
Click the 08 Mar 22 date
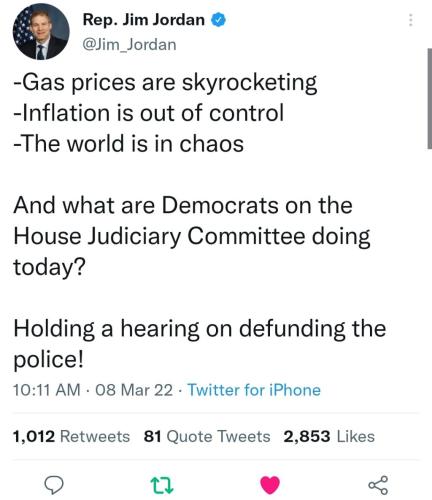point(134,390)
